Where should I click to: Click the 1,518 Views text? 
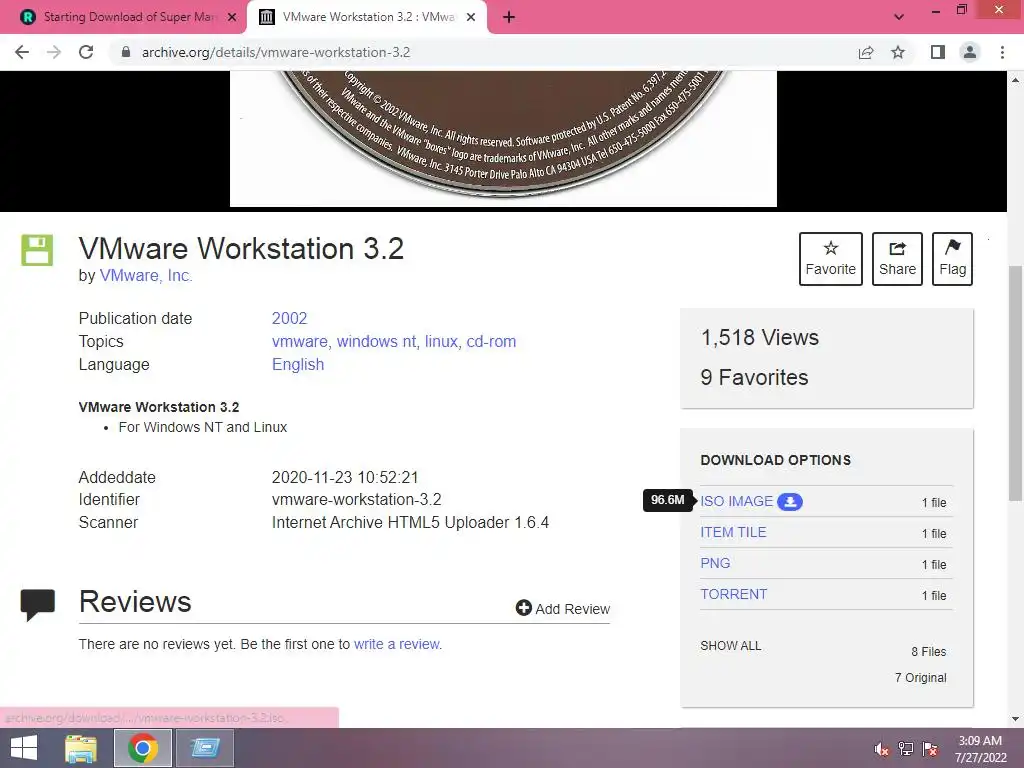[x=760, y=338]
